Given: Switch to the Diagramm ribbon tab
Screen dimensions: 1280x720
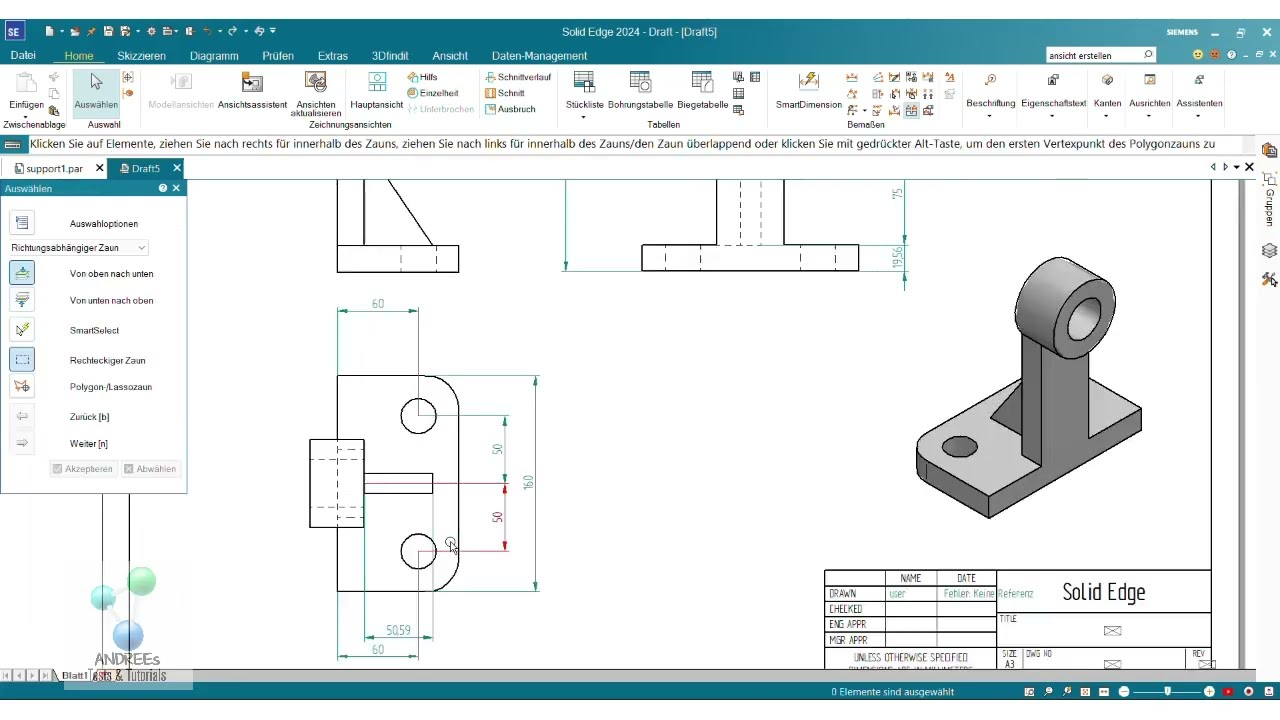Looking at the screenshot, I should click(x=214, y=56).
